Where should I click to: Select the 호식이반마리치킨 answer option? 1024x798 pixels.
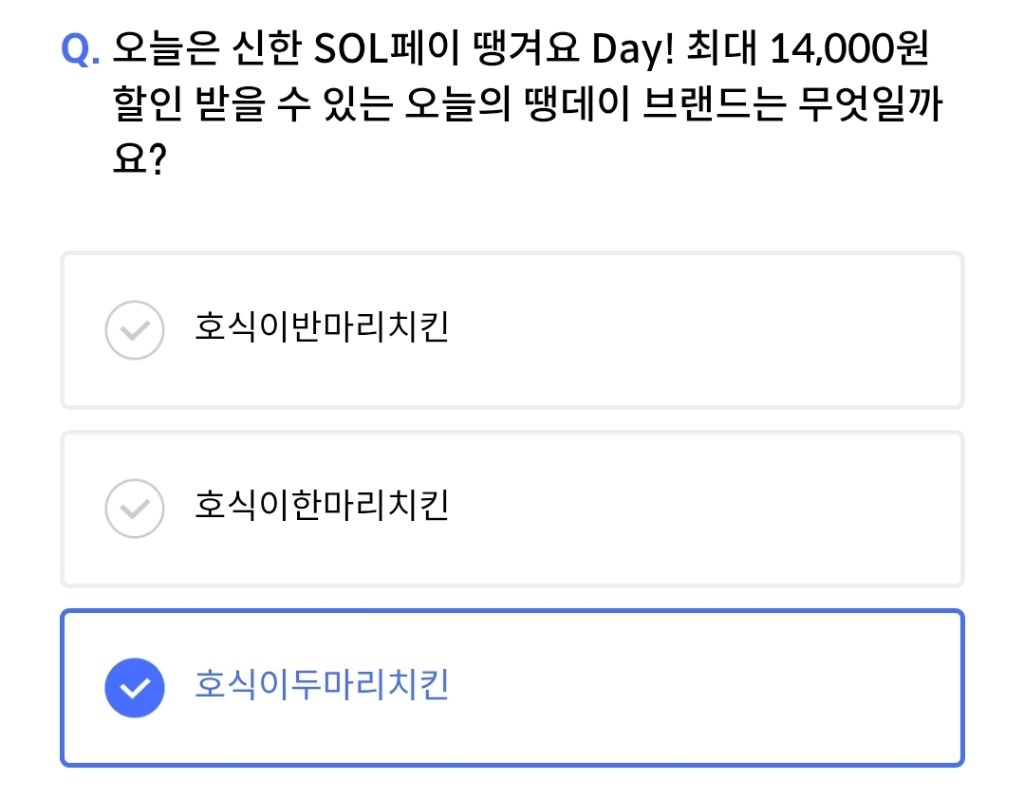click(x=512, y=330)
